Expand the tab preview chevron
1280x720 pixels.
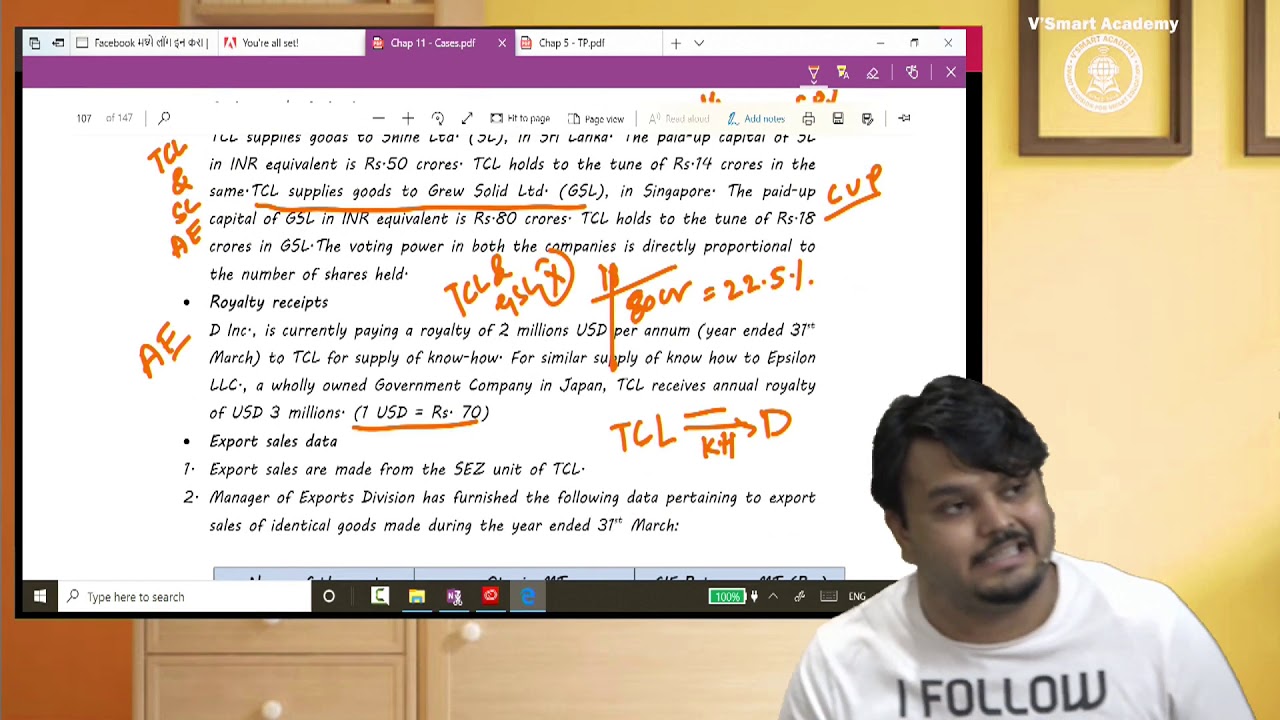point(699,43)
